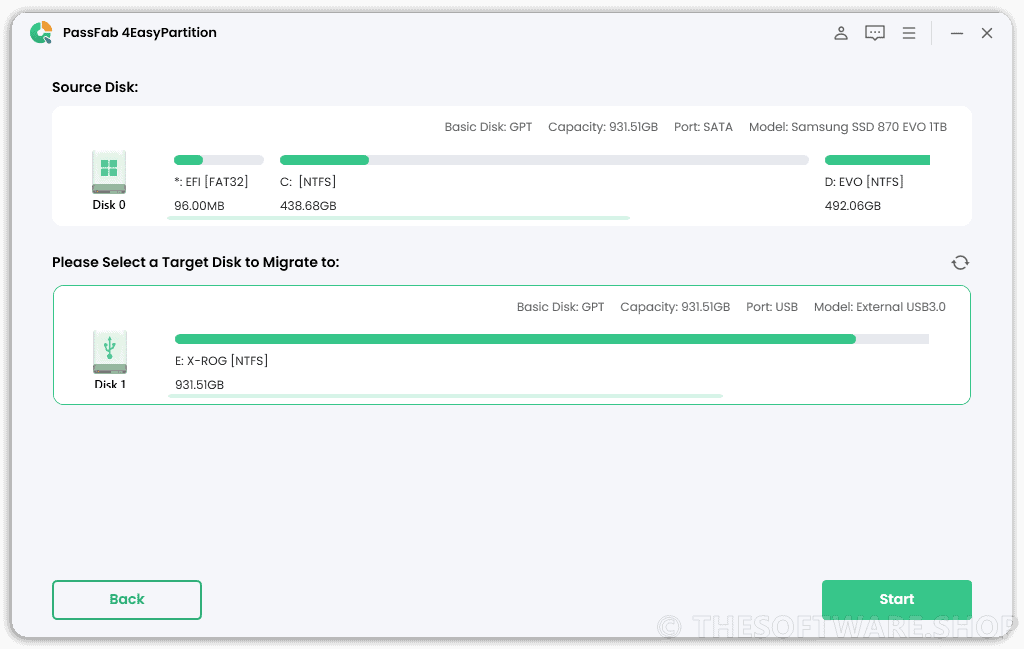Click the 'E: X-ROG [NTFS]' partition label
The width and height of the screenshot is (1024, 649).
tap(221, 360)
